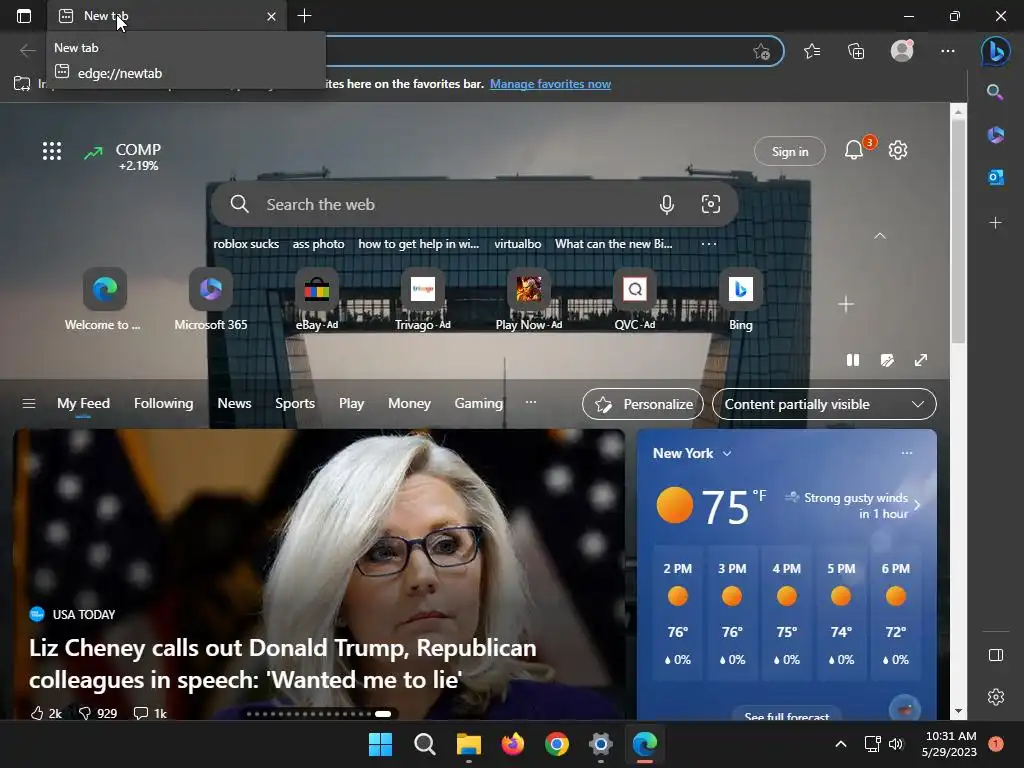Viewport: 1024px width, 768px height.
Task: Collapse the quick links section
Action: pyautogui.click(x=880, y=236)
